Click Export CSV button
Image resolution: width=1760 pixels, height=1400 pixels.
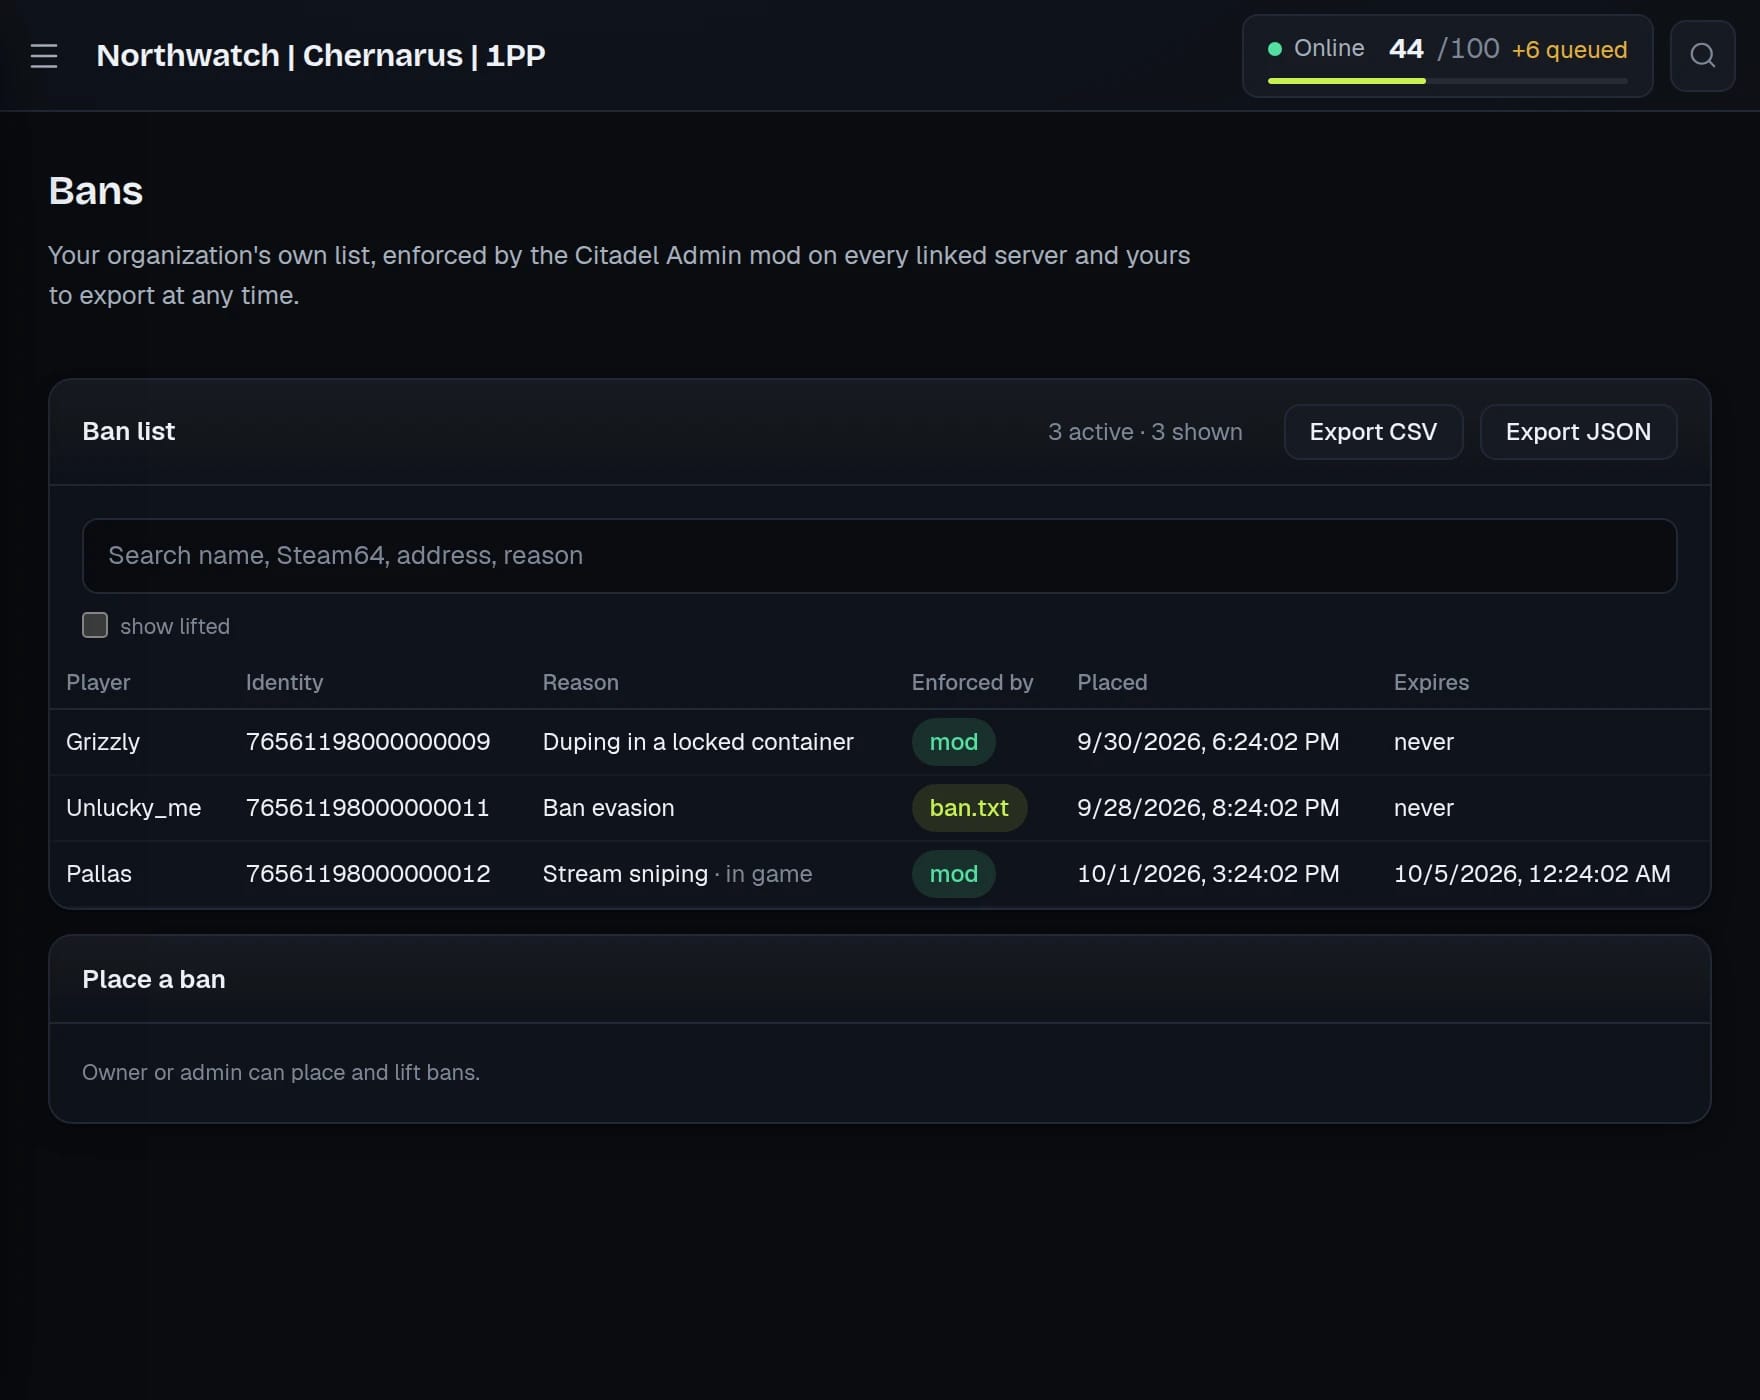1373,432
